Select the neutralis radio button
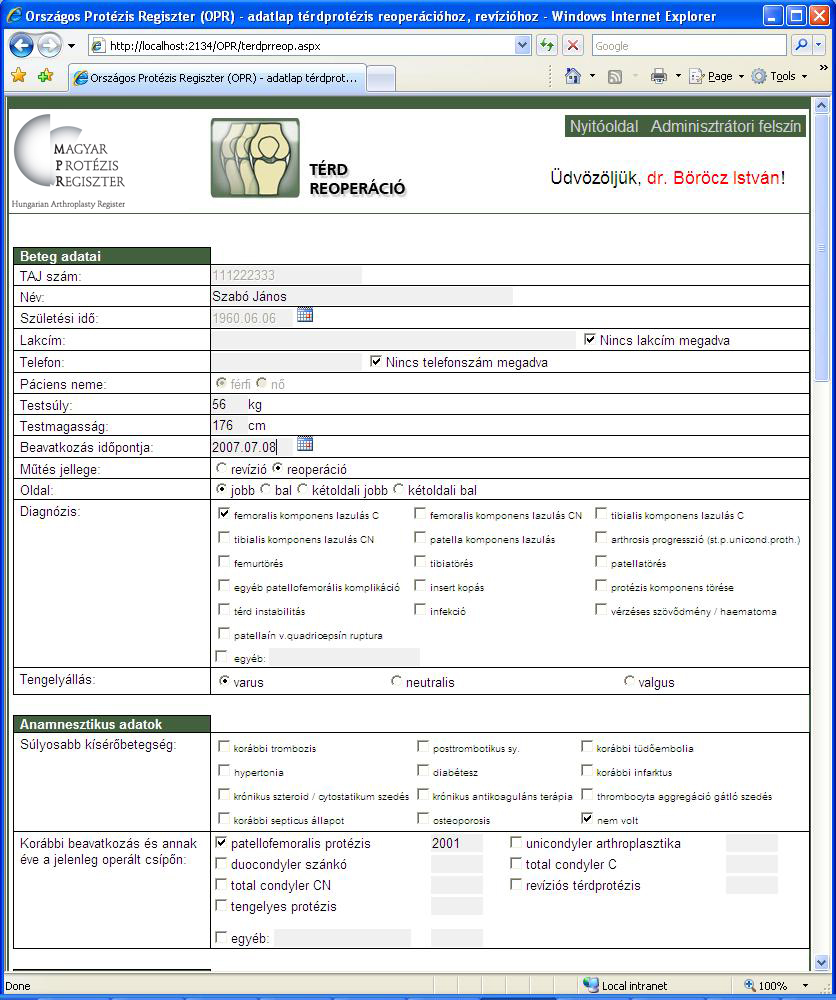Image resolution: width=836 pixels, height=1000 pixels. pyautogui.click(x=397, y=681)
